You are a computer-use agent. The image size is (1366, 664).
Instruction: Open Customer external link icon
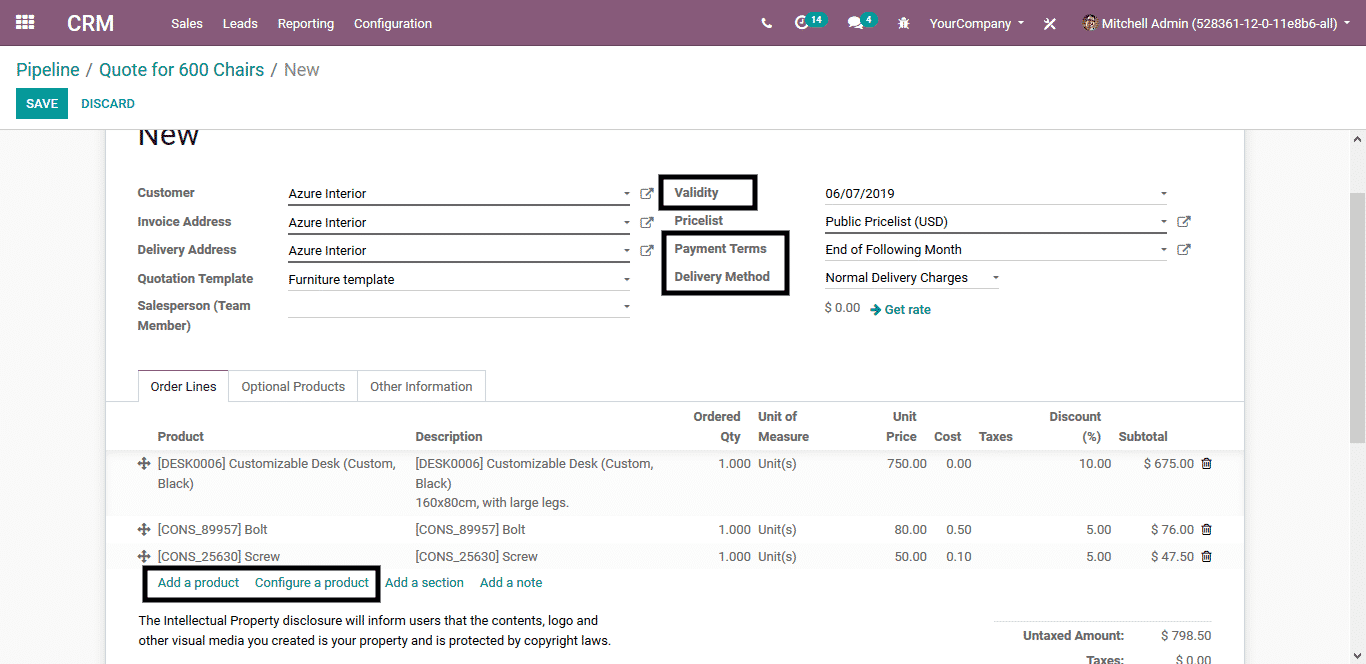pos(647,194)
